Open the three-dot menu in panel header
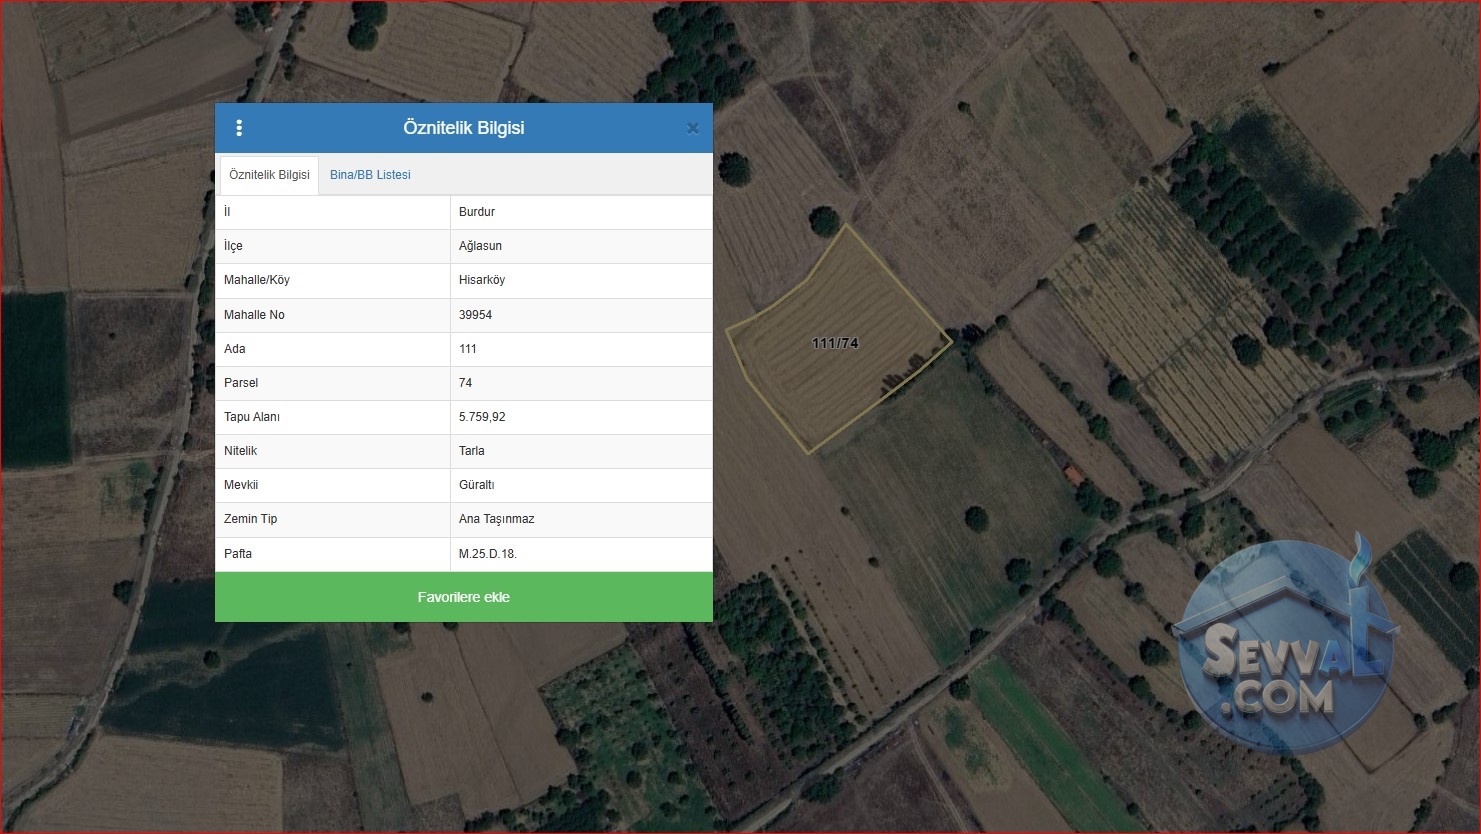Screen dimensions: 1481x834 pyautogui.click(x=239, y=128)
